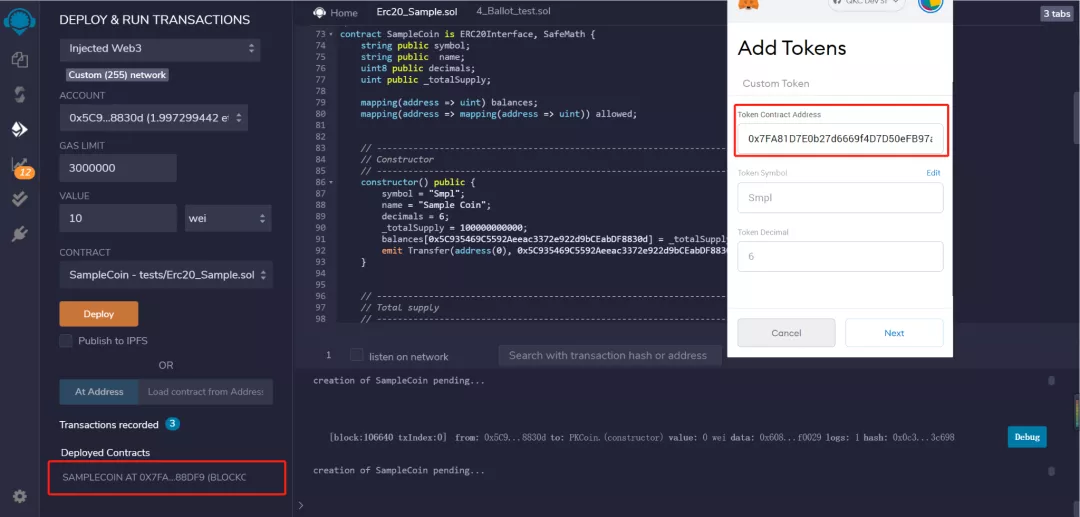Click the Debug button in terminal

(1027, 437)
